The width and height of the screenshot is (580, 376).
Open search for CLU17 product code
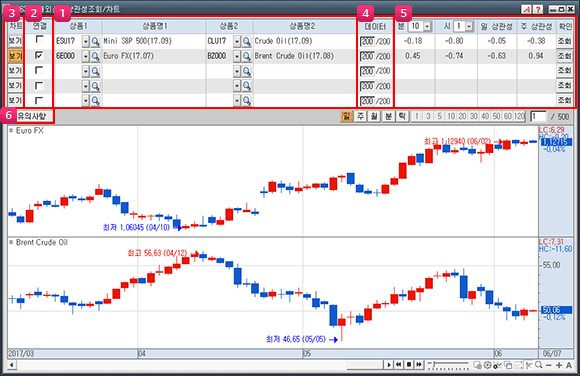pyautogui.click(x=247, y=41)
